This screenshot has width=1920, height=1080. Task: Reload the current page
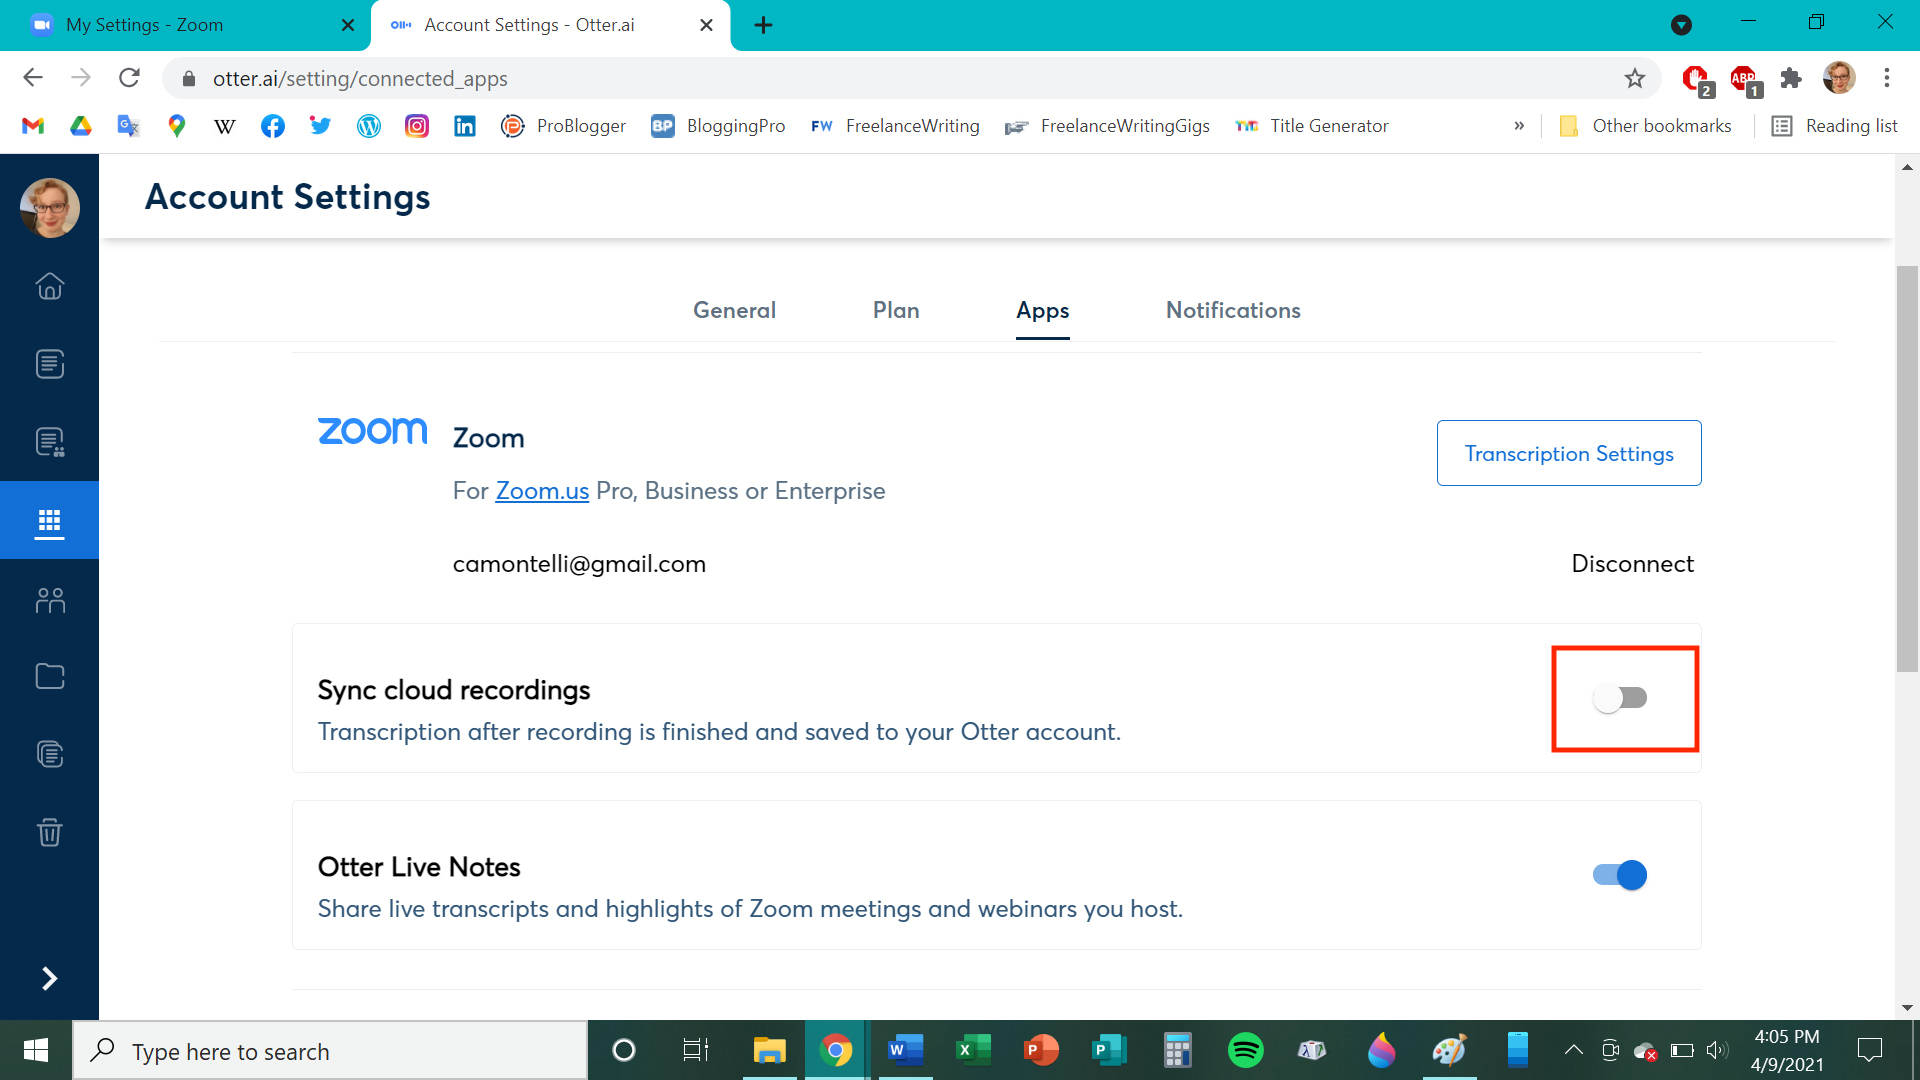129,78
